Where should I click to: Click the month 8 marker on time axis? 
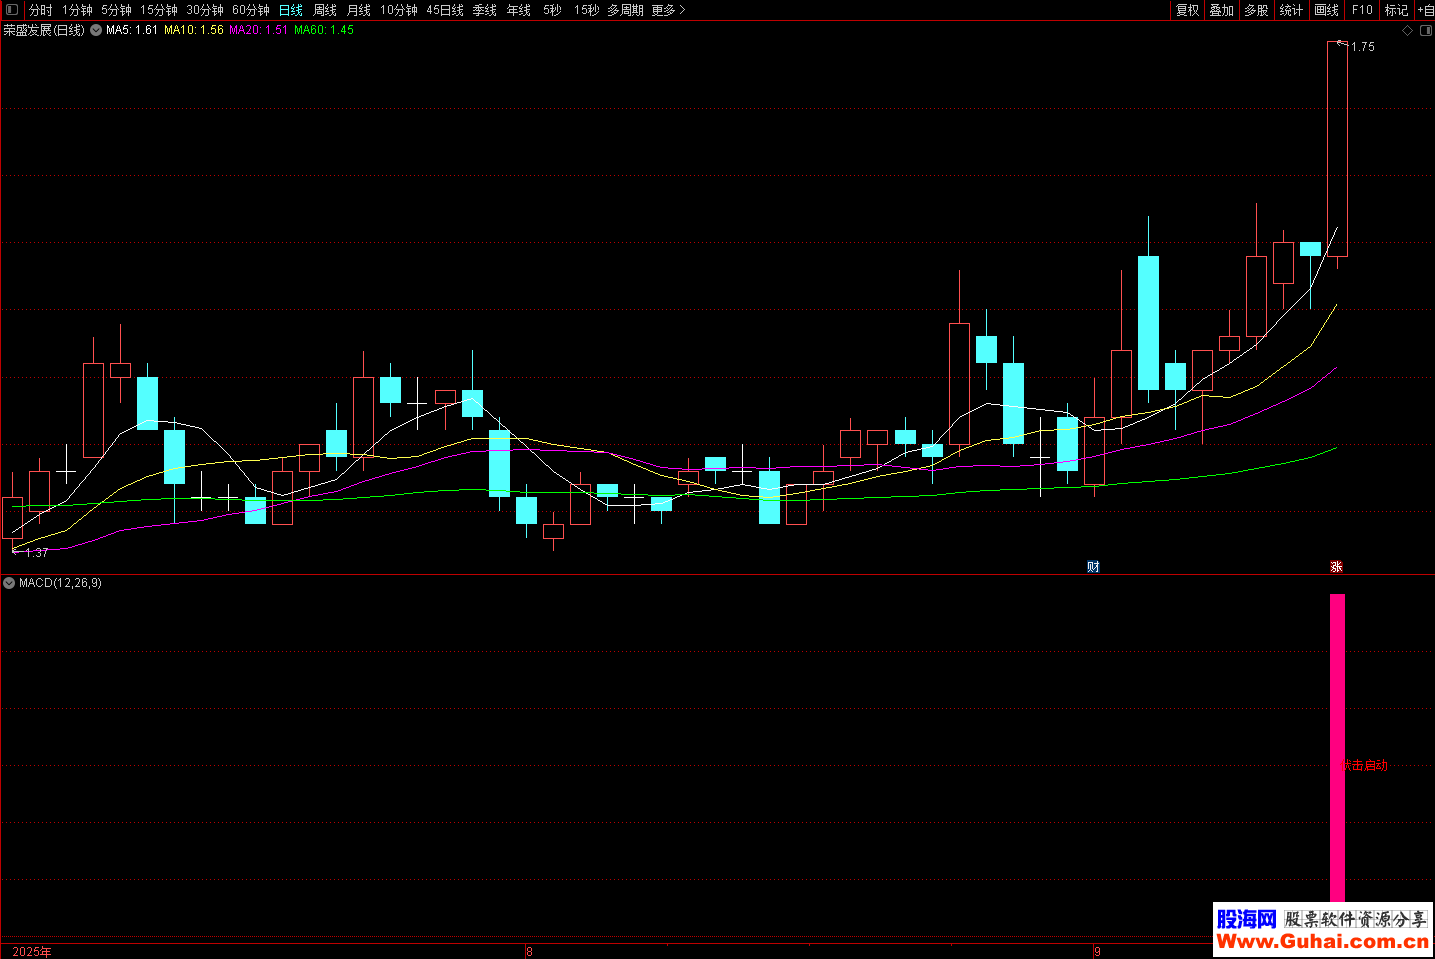tap(529, 952)
